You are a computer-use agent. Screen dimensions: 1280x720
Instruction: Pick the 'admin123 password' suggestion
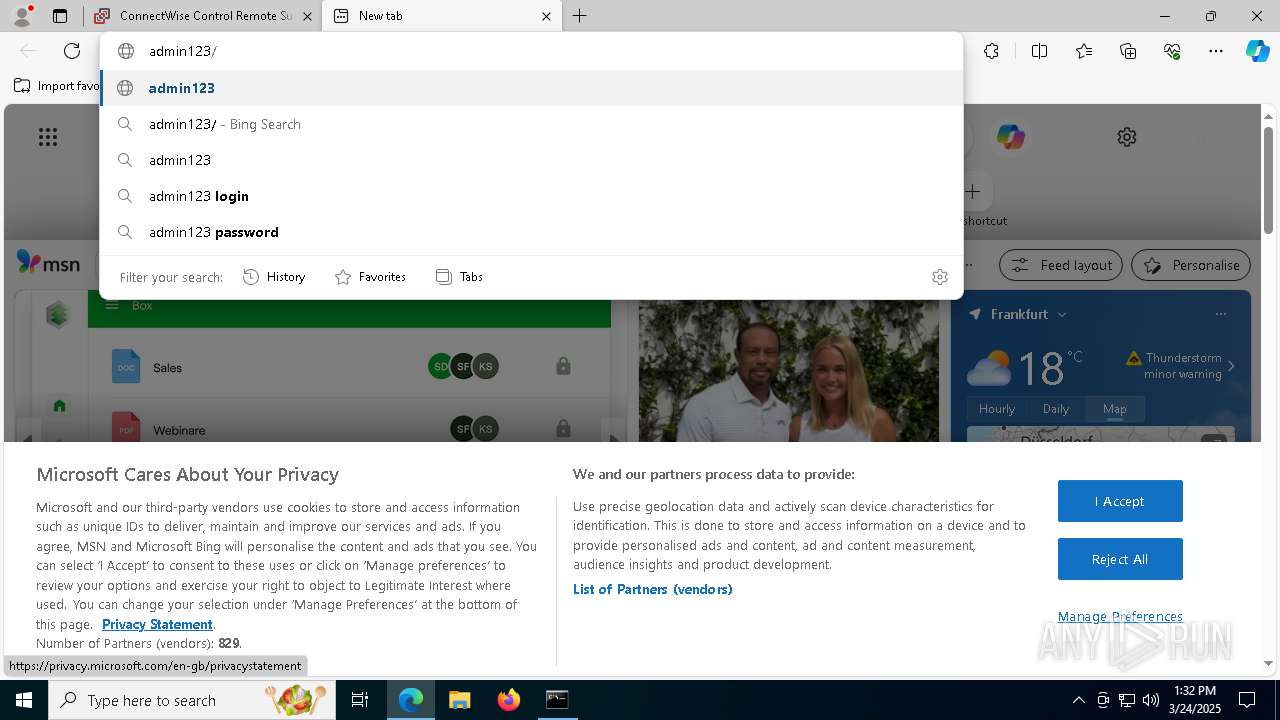[x=531, y=232]
